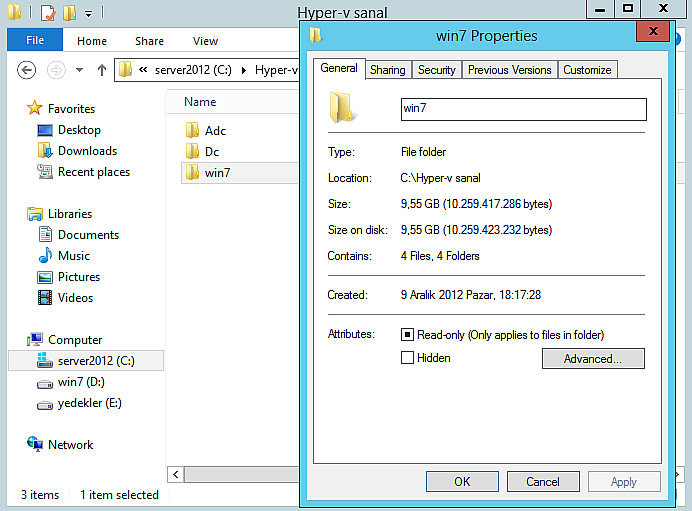
Task: Switch to the Previous Versions tab
Action: click(x=510, y=70)
